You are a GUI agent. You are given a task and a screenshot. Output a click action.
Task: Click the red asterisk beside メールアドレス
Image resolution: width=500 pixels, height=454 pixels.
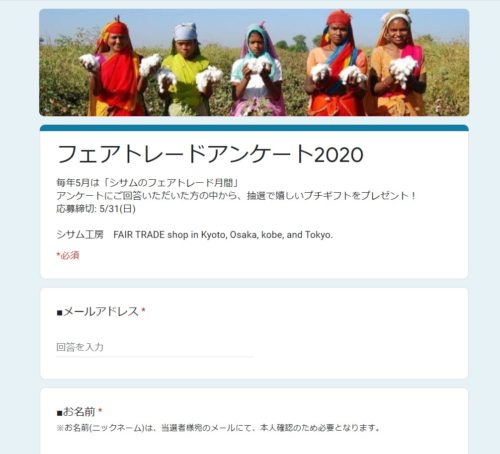click(143, 310)
